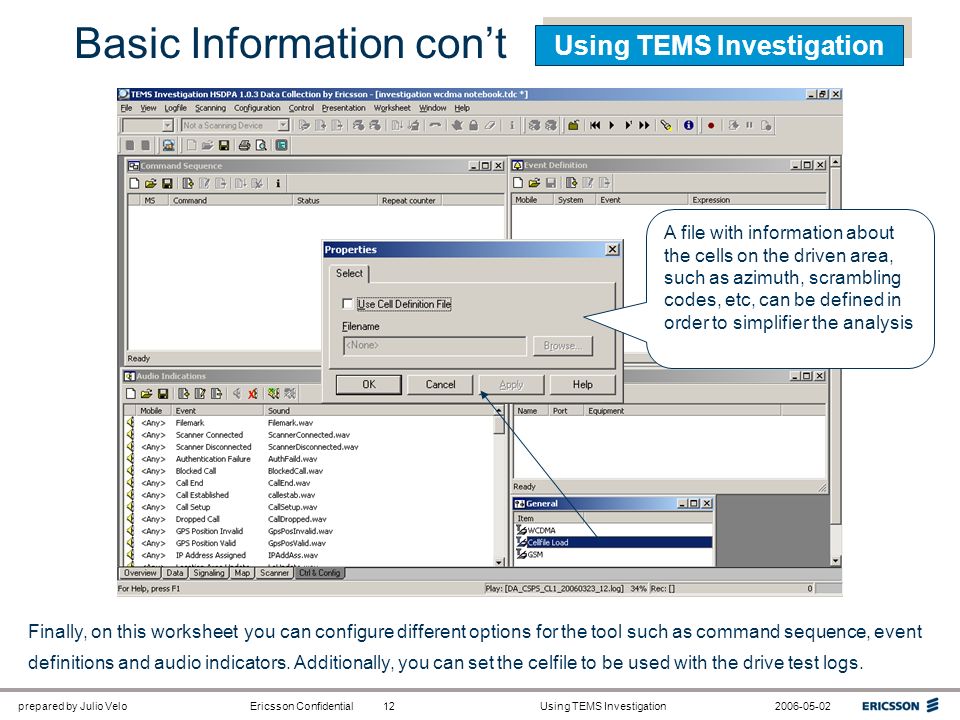Click the 34% playback progress in status bar
The image size is (960, 720).
pyautogui.click(x=638, y=588)
